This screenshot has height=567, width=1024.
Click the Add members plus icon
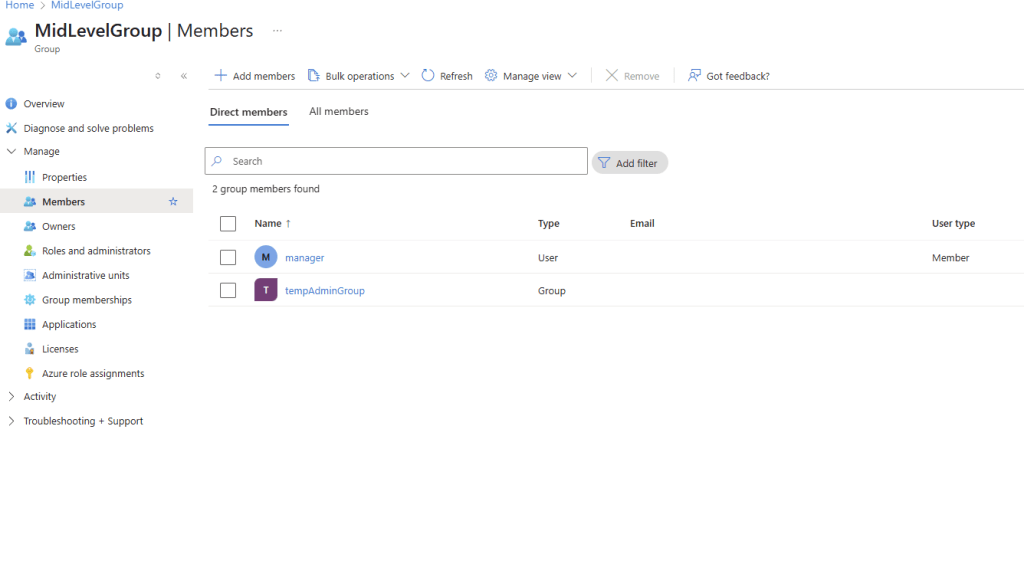(x=221, y=76)
